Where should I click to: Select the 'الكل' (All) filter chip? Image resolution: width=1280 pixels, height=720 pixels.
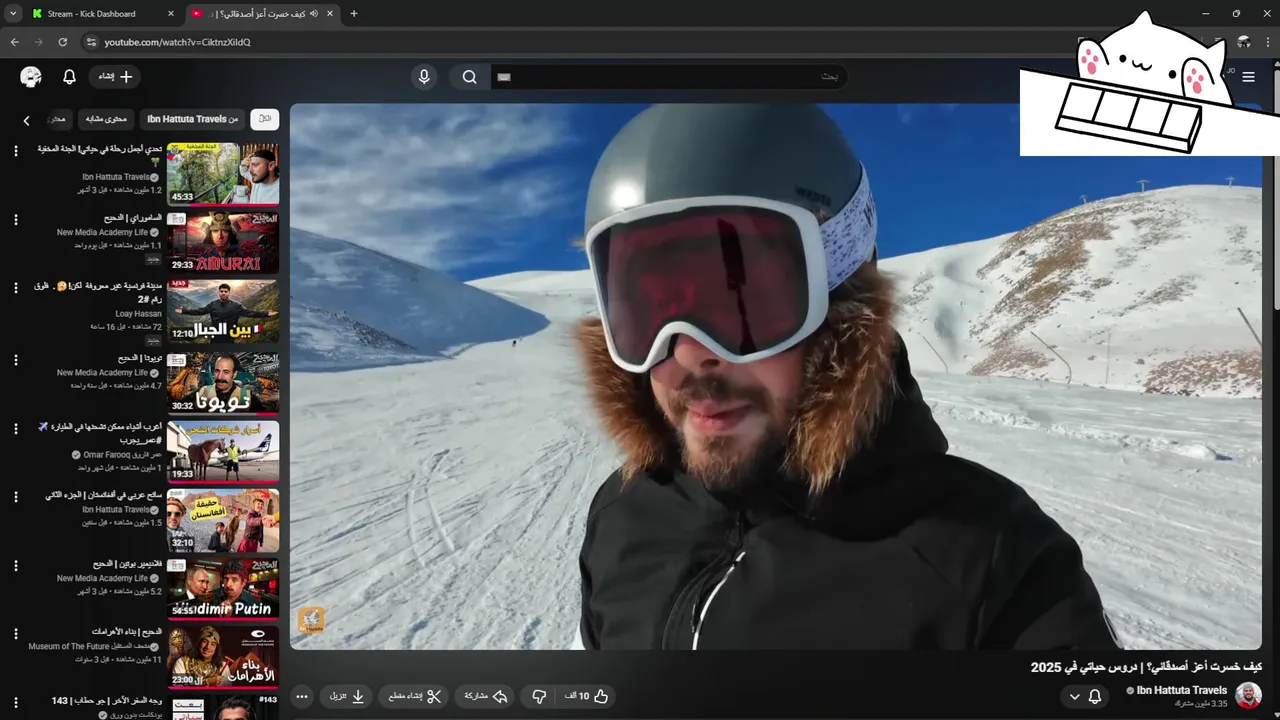(264, 119)
